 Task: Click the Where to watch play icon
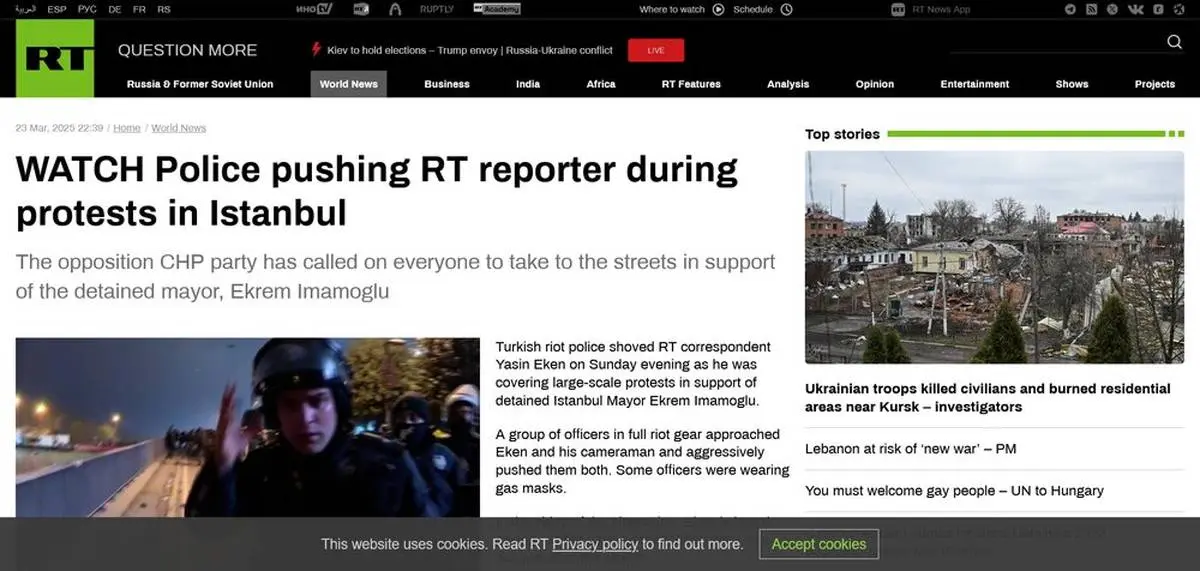[718, 9]
